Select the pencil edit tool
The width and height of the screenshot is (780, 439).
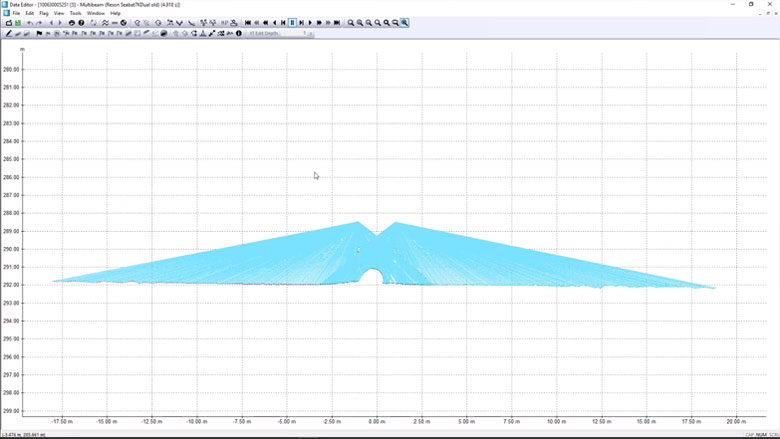(x=9, y=33)
